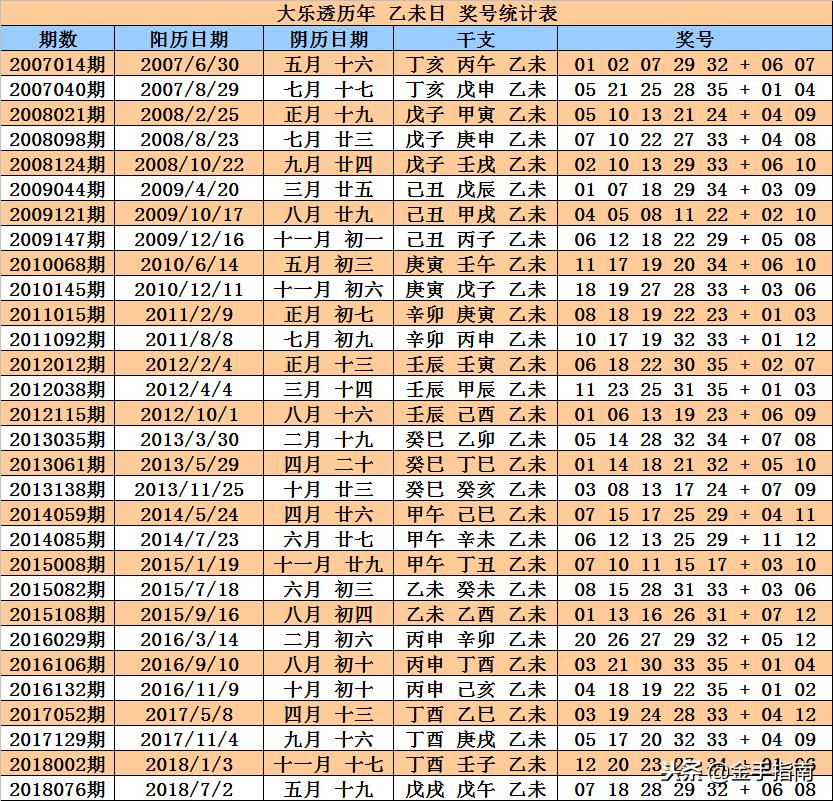Click lunar date 七月 廿三
This screenshot has height=801, width=833.
[328, 139]
